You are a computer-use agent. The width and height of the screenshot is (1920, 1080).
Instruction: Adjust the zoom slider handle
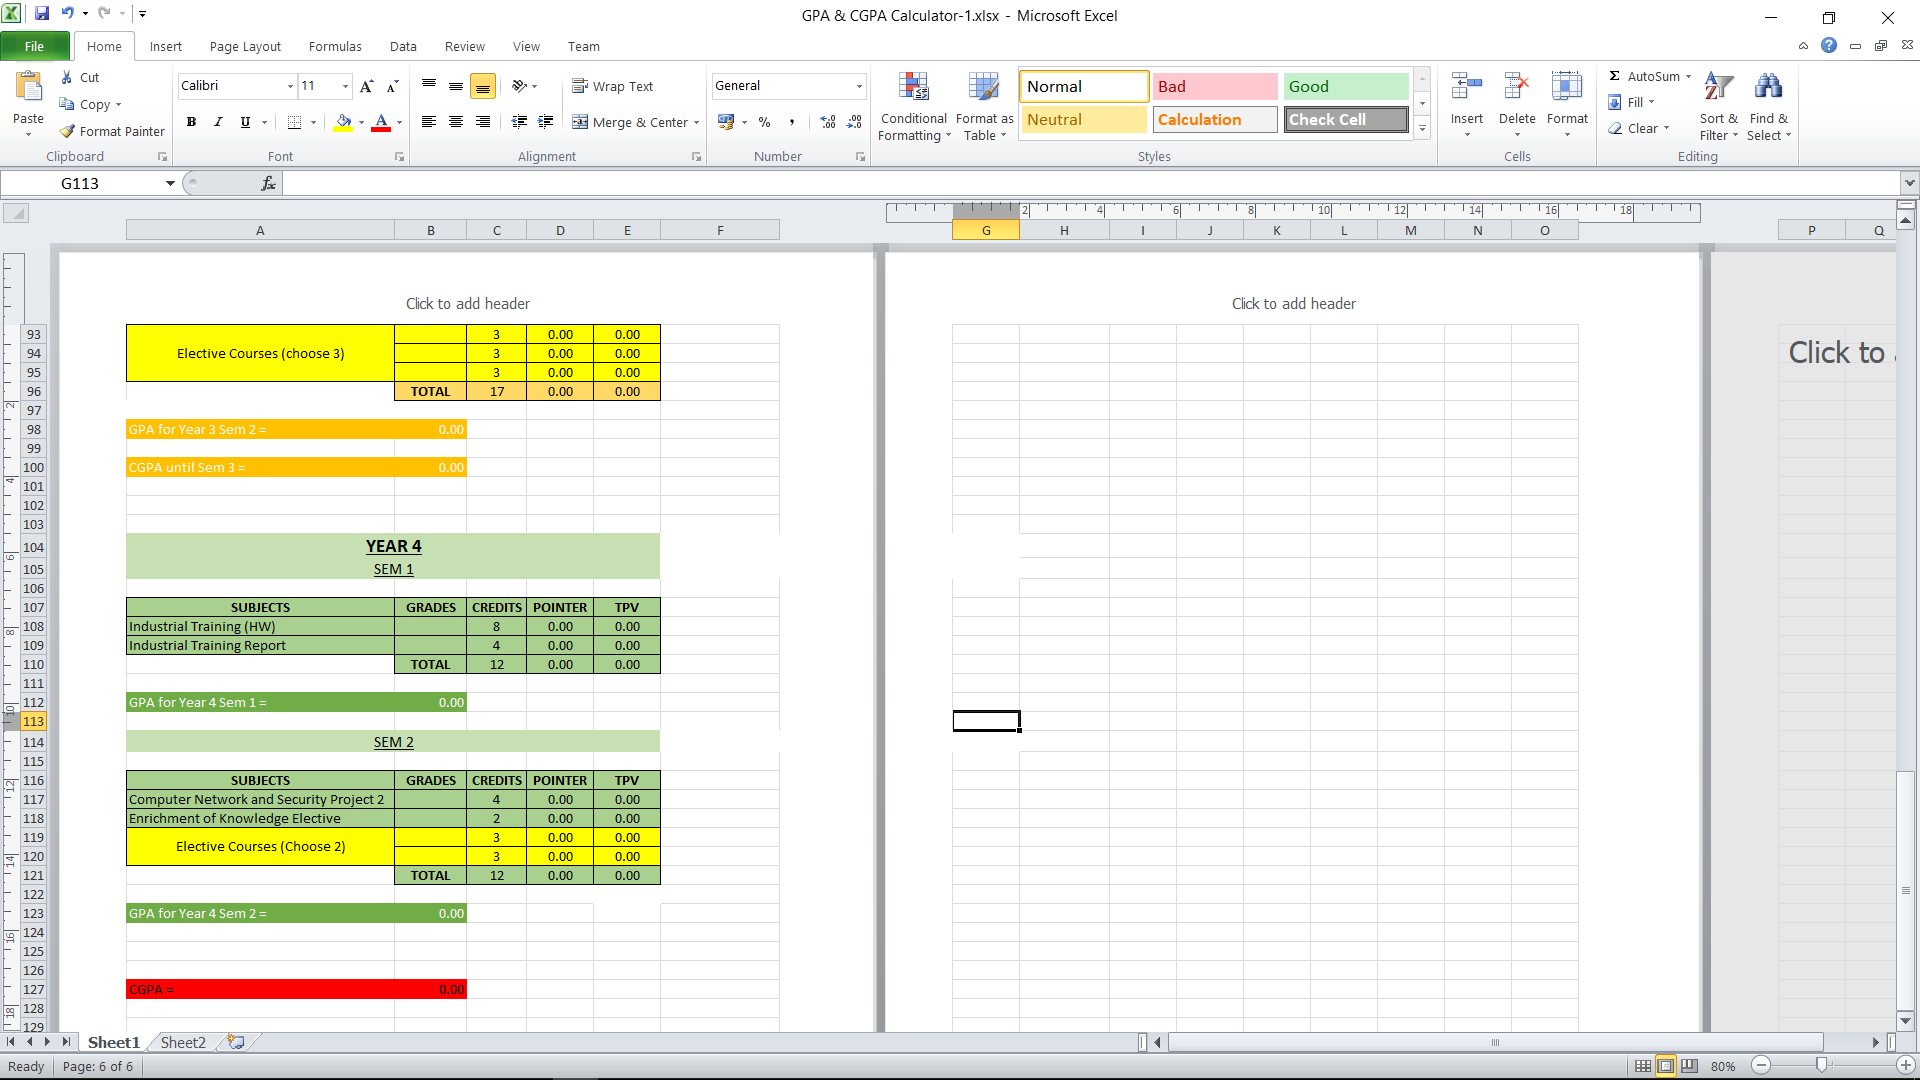tap(1821, 1066)
